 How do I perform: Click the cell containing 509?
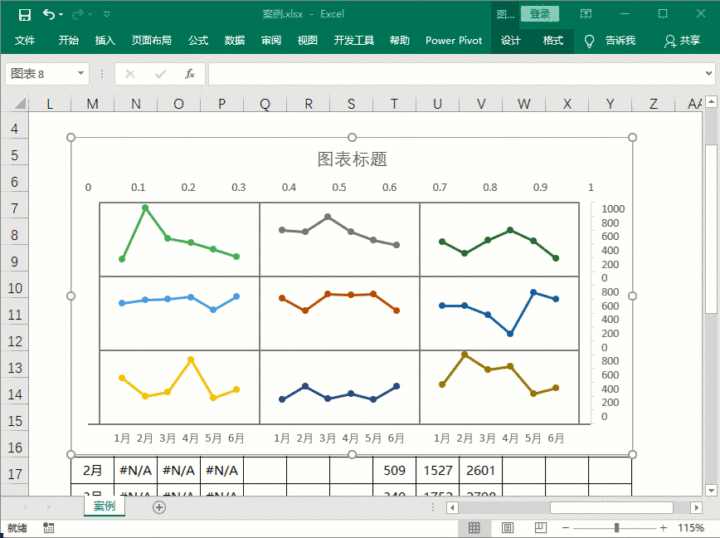point(394,470)
